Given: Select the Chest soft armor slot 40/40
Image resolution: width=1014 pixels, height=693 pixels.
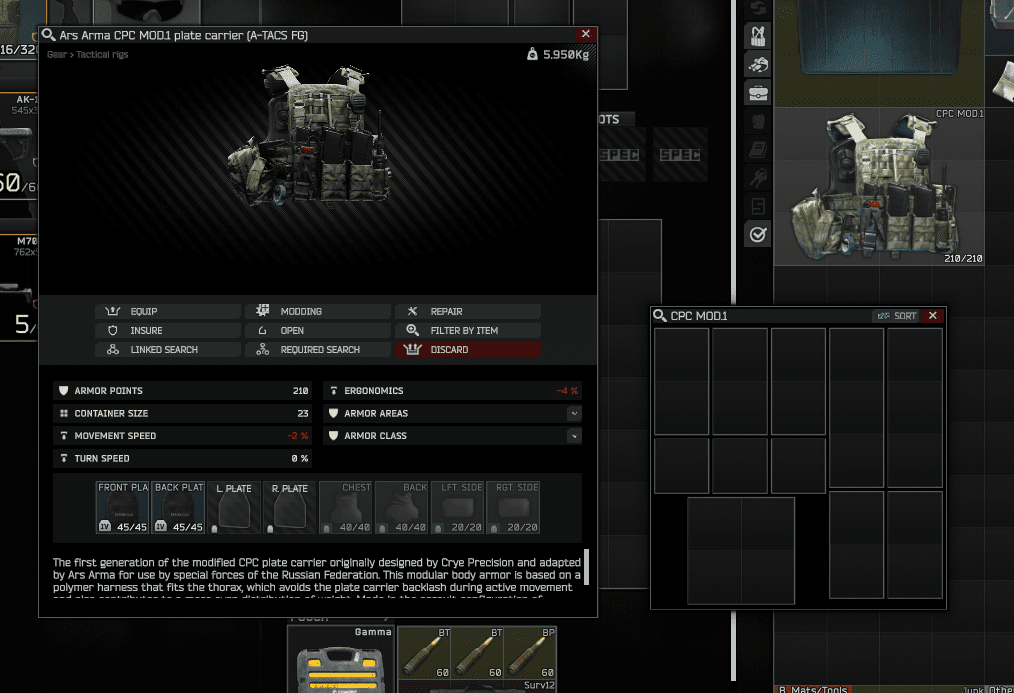Looking at the screenshot, I should pyautogui.click(x=346, y=507).
